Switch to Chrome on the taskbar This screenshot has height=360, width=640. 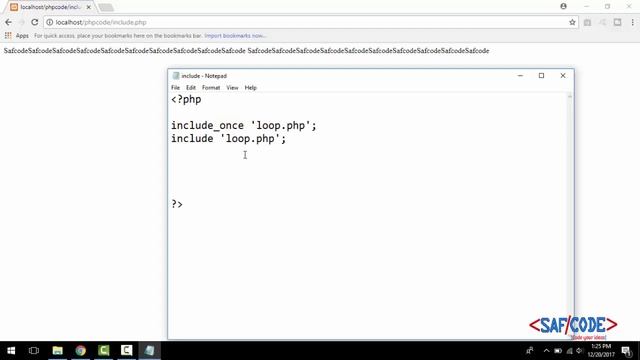80,351
